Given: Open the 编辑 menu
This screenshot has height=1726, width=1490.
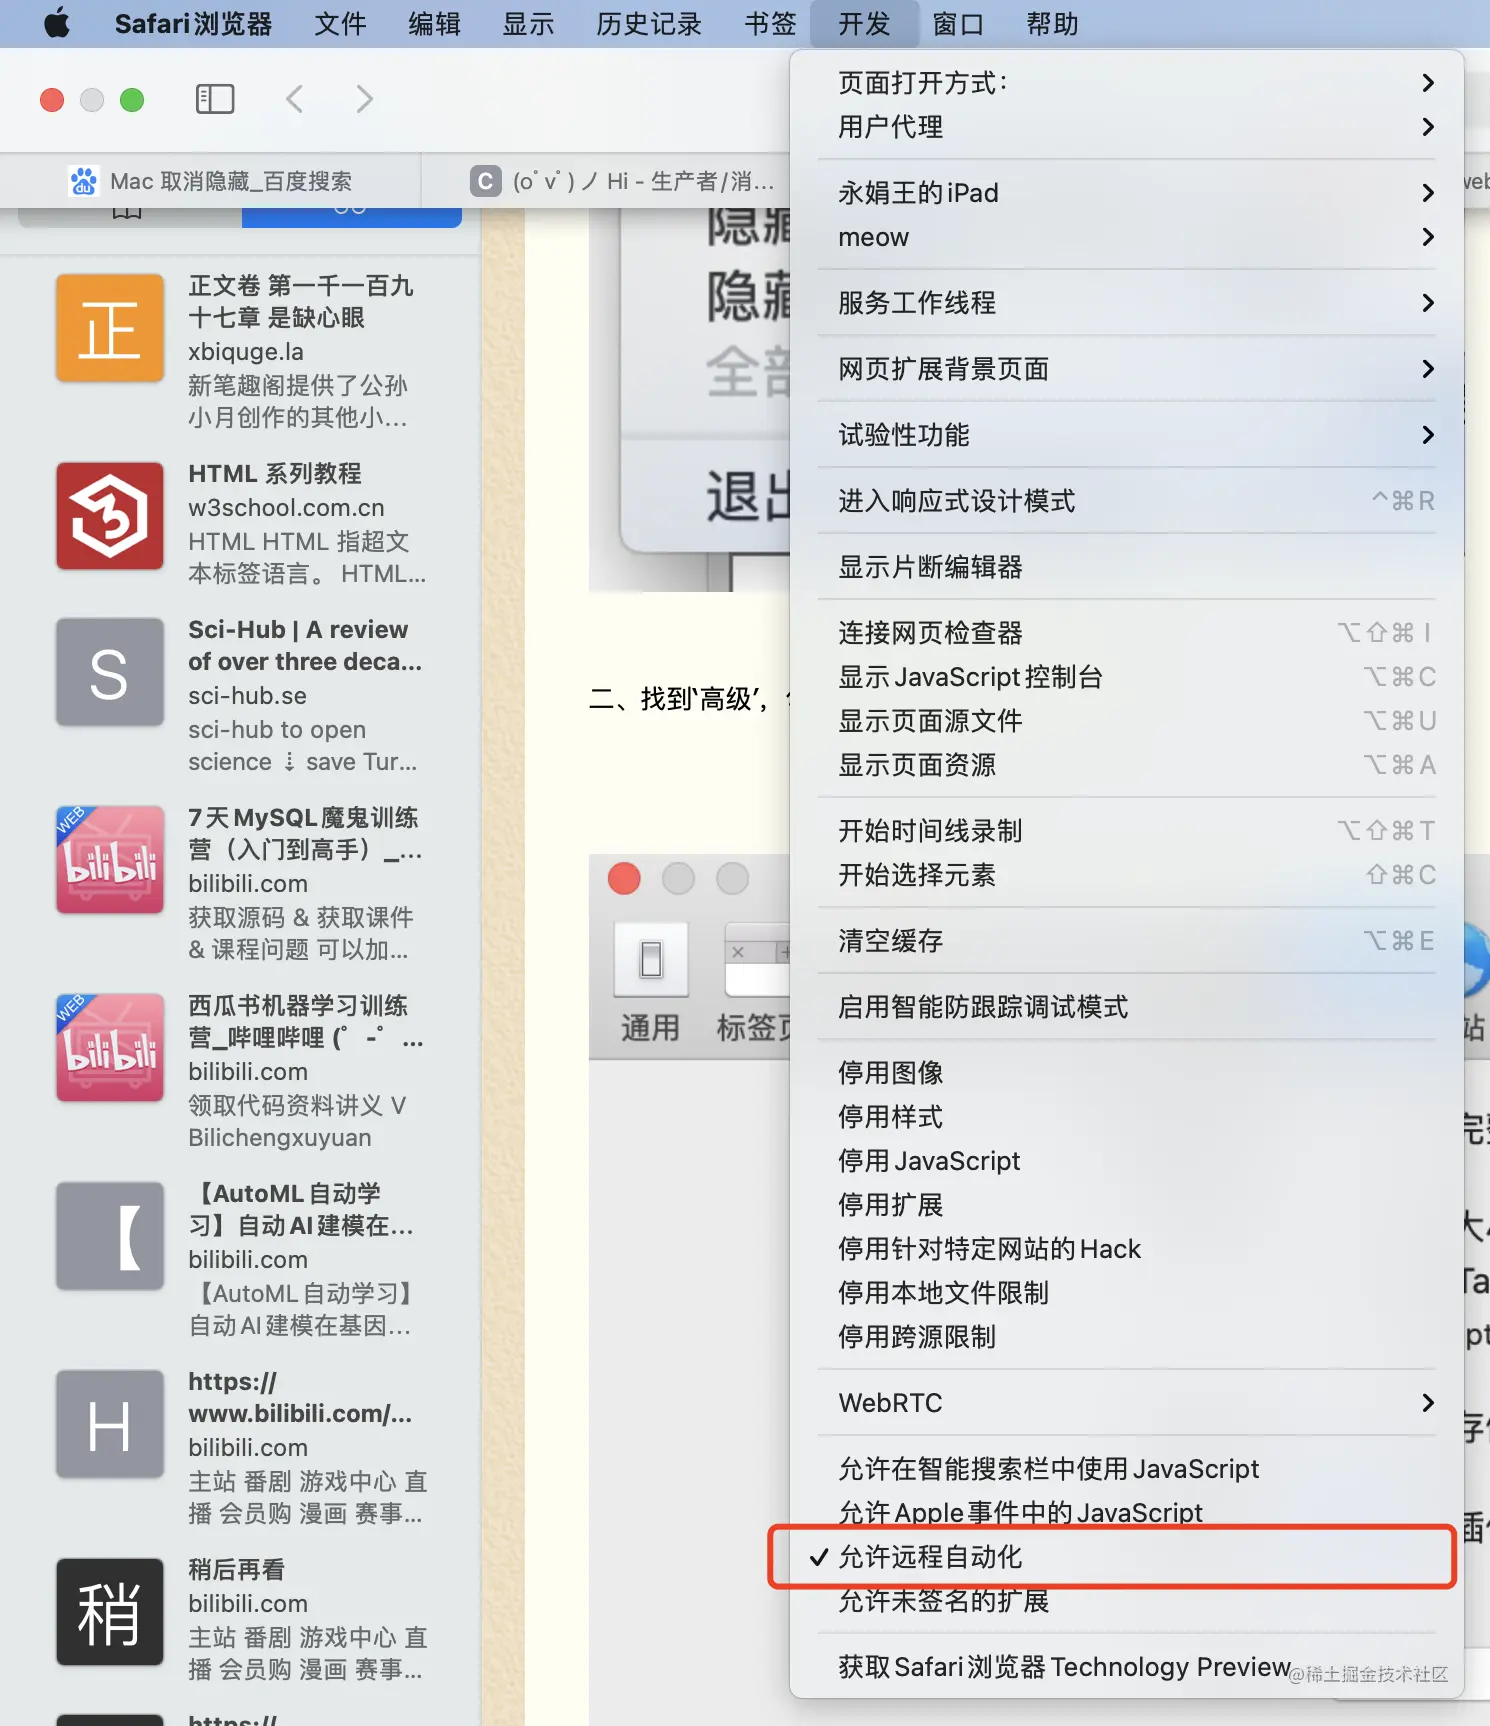Looking at the screenshot, I should 434,24.
